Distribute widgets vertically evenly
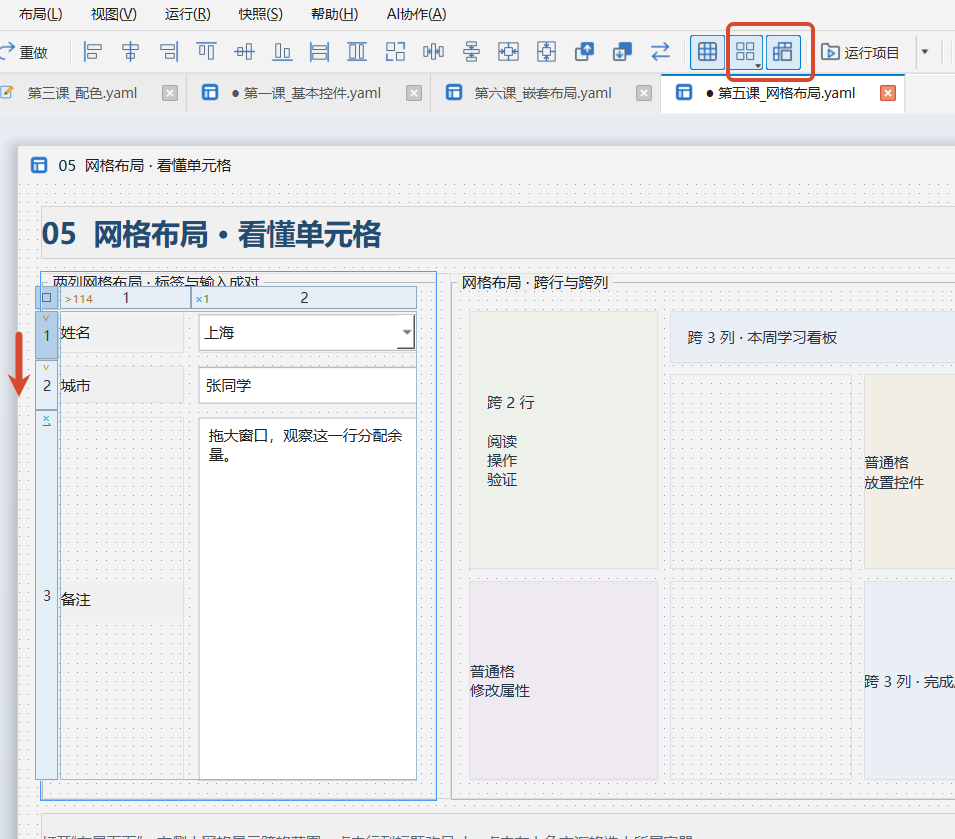 (x=471, y=52)
